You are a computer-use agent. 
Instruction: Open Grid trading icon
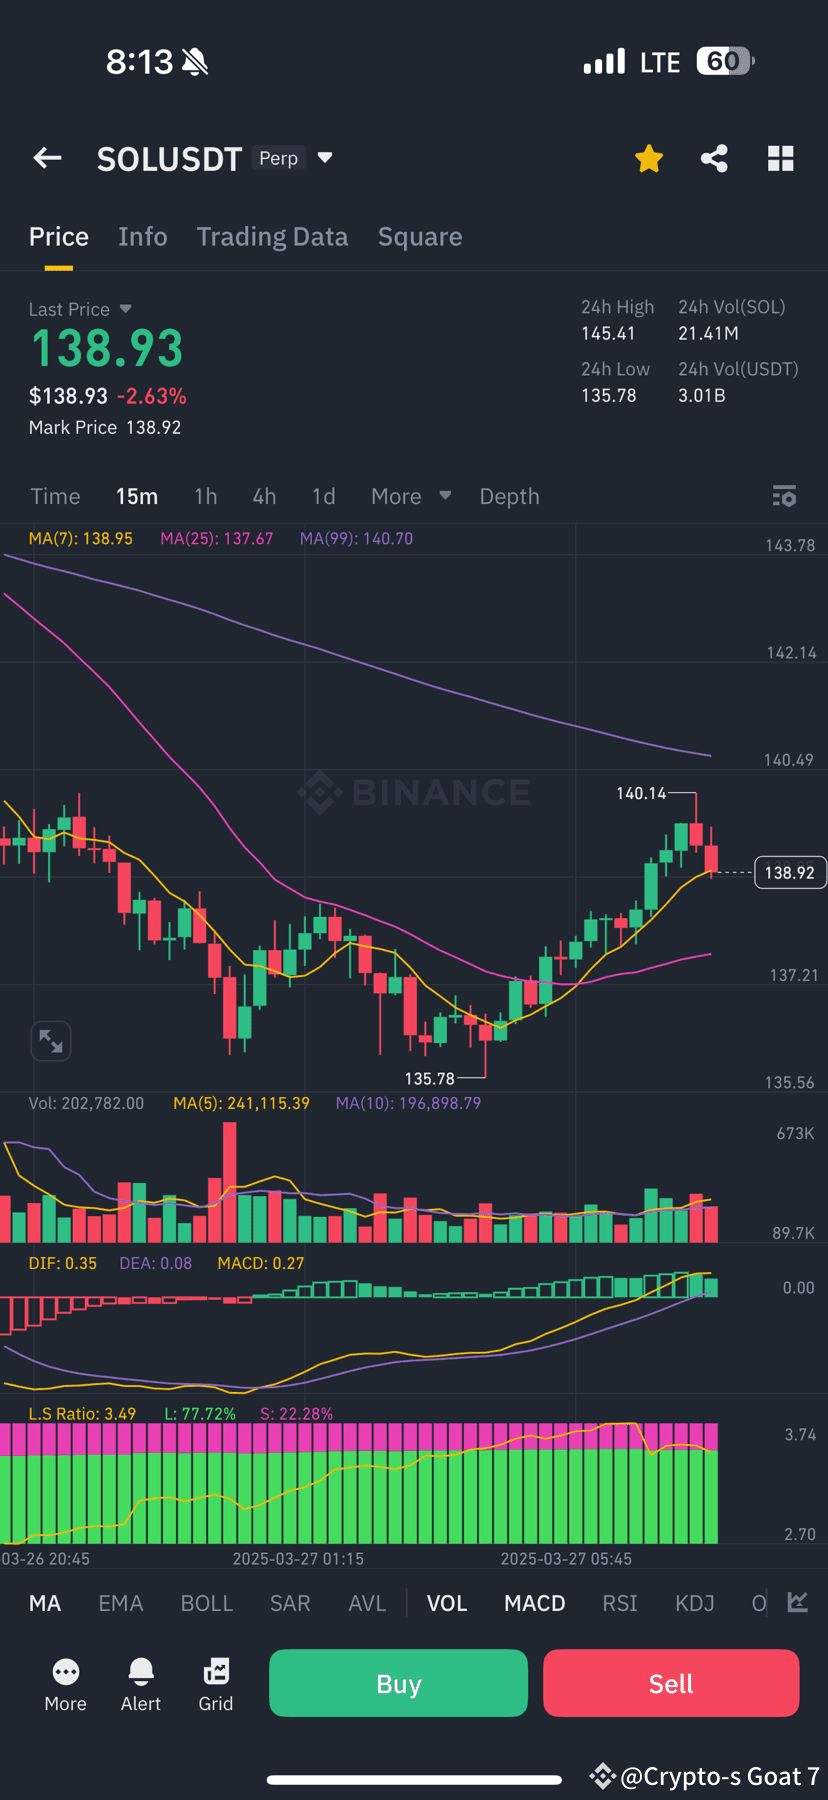tap(216, 1684)
